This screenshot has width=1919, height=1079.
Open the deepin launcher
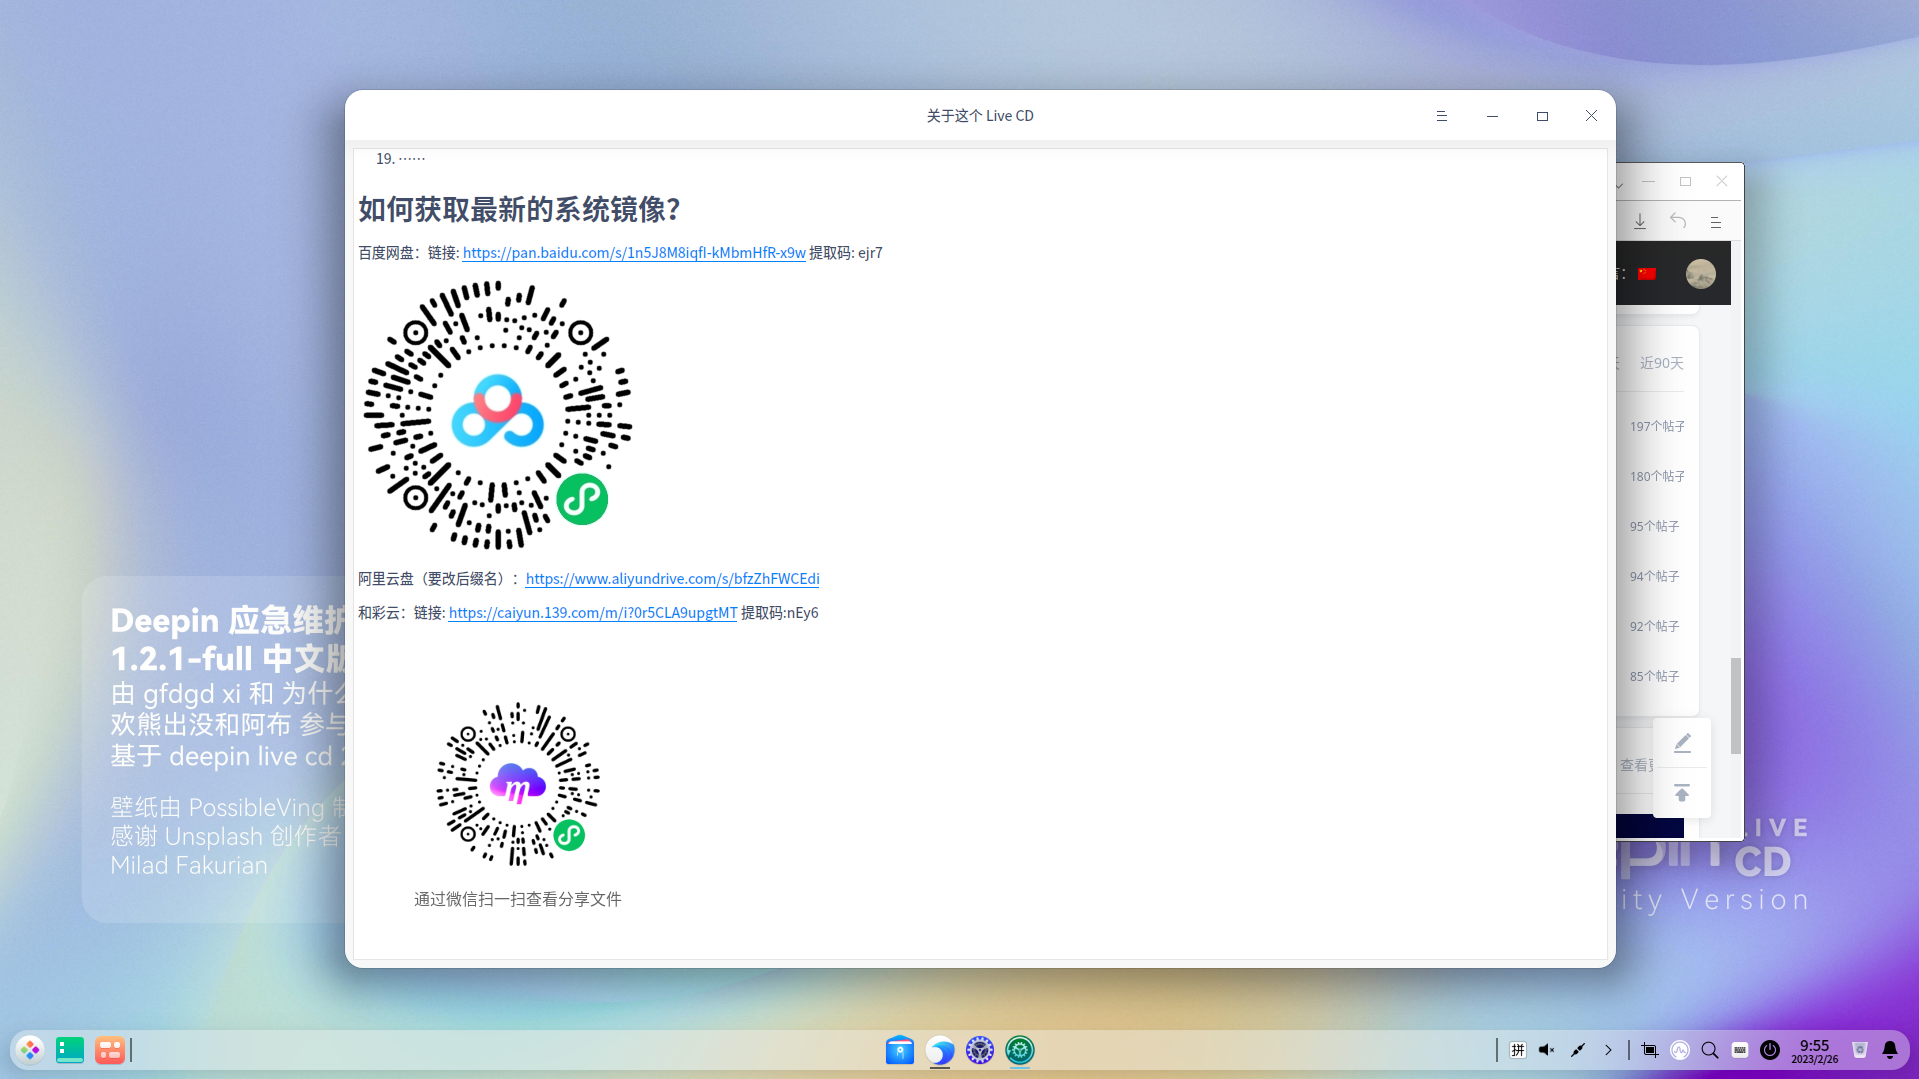(29, 1050)
